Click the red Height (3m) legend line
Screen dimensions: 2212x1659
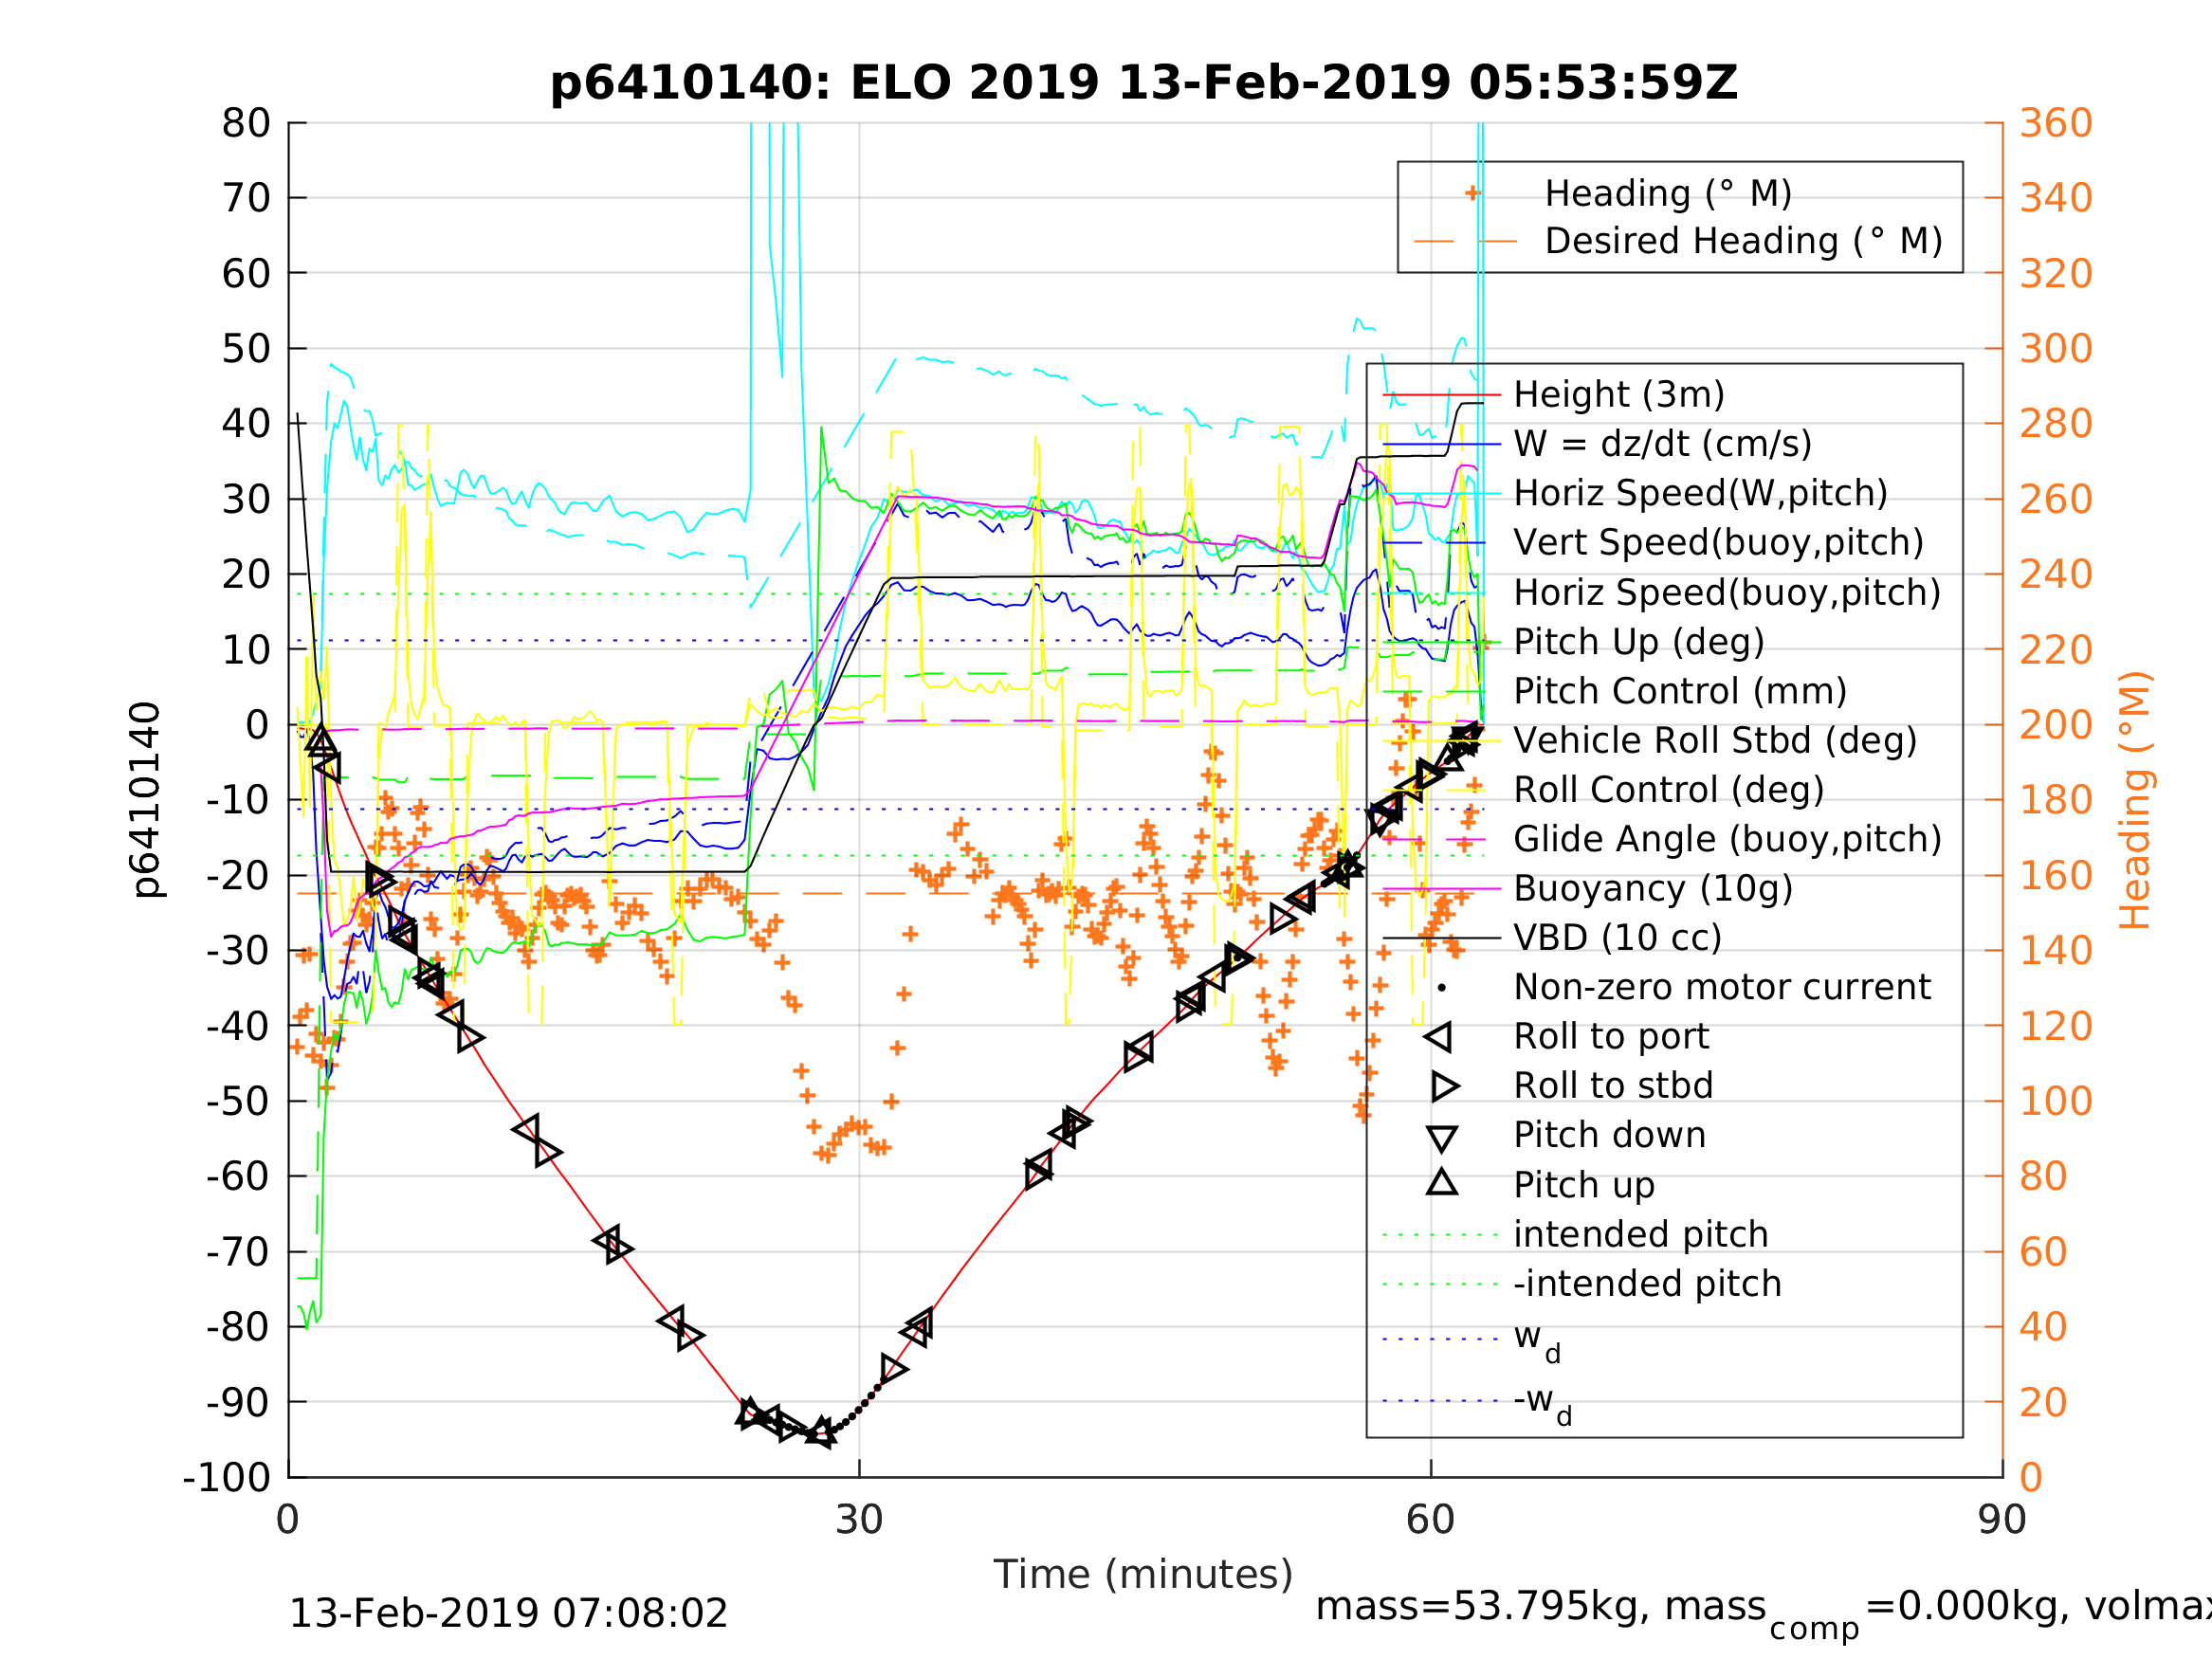(x=1441, y=395)
